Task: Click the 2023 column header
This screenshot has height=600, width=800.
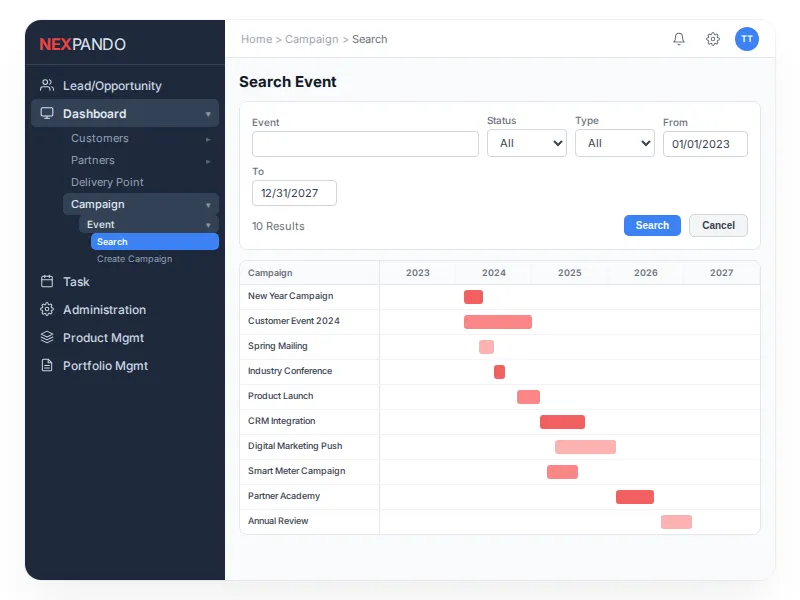Action: tap(418, 273)
